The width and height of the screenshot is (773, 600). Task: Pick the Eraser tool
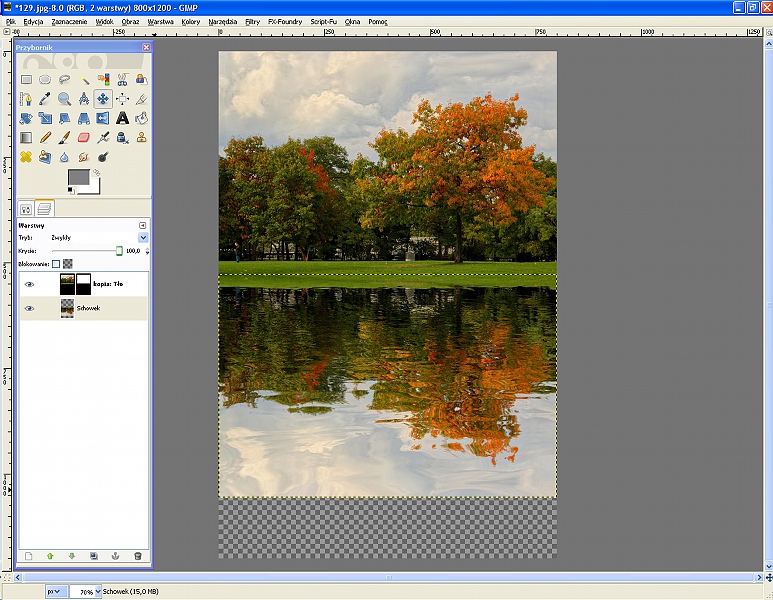click(83, 137)
